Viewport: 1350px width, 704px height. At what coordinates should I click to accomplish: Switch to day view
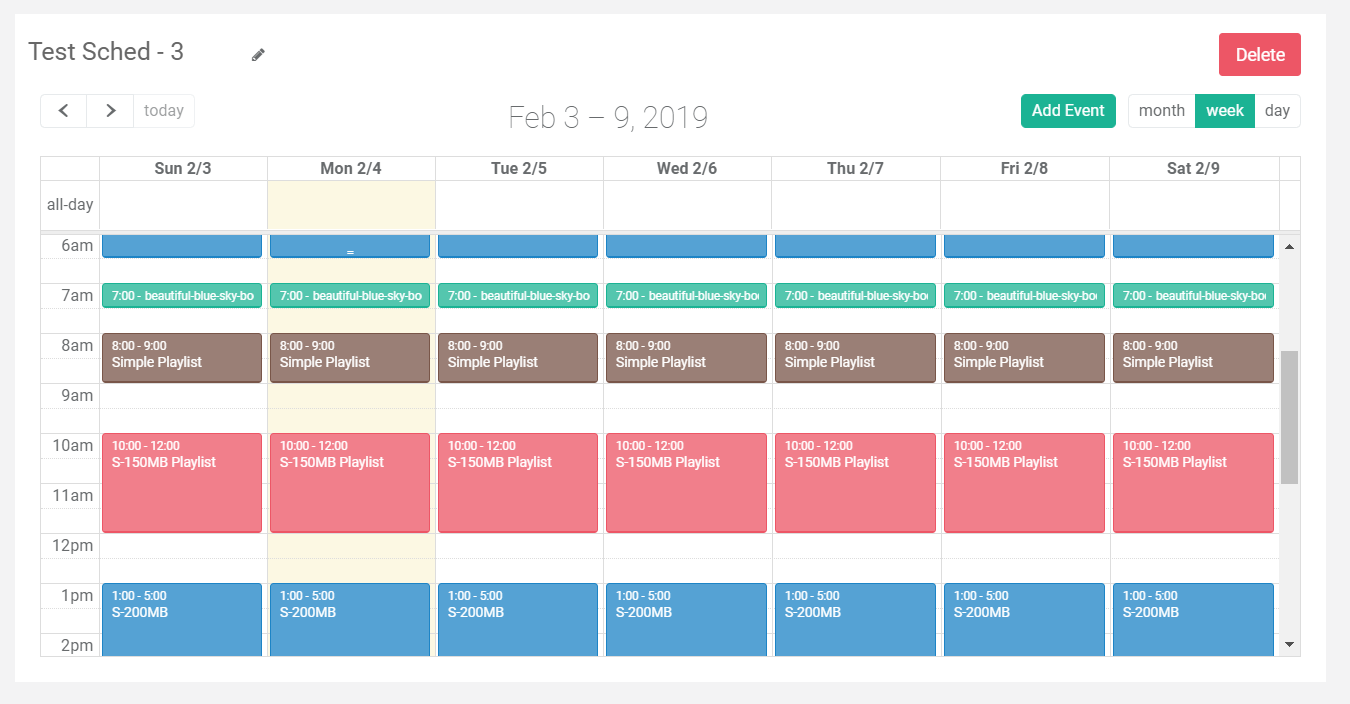[x=1277, y=110]
